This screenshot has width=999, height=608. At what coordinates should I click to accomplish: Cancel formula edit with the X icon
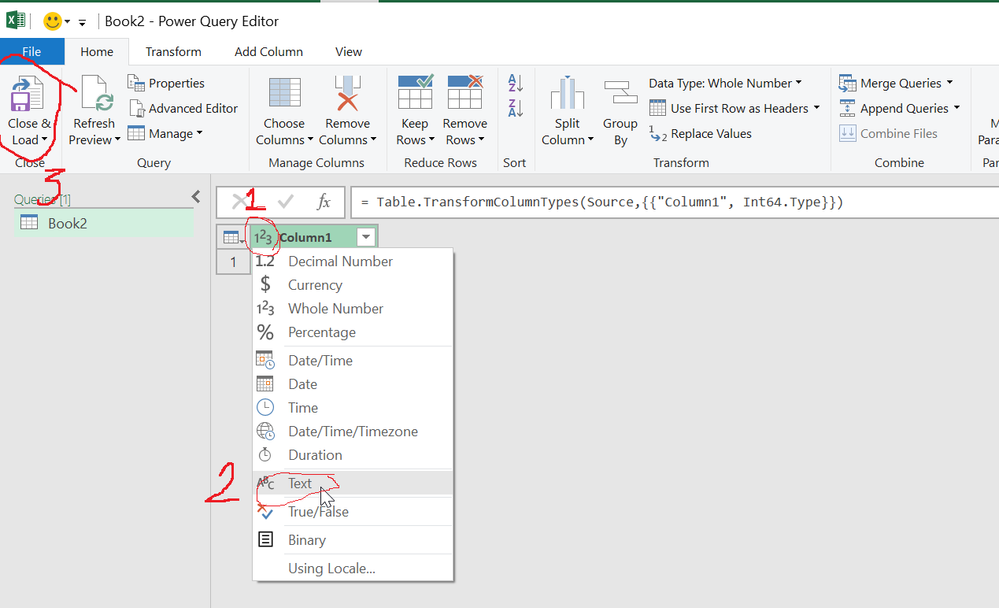[x=240, y=202]
